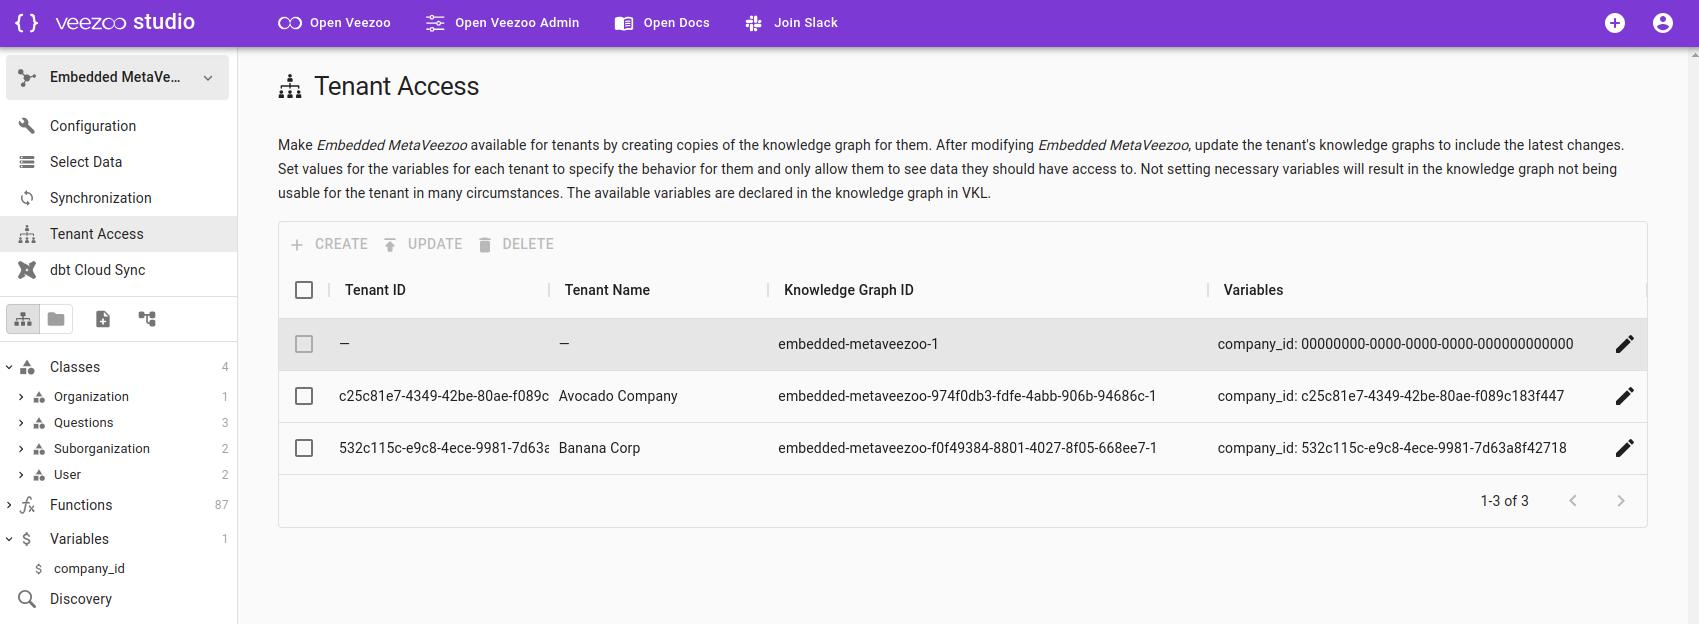Click the Banana Corp tenant name cell

point(599,448)
